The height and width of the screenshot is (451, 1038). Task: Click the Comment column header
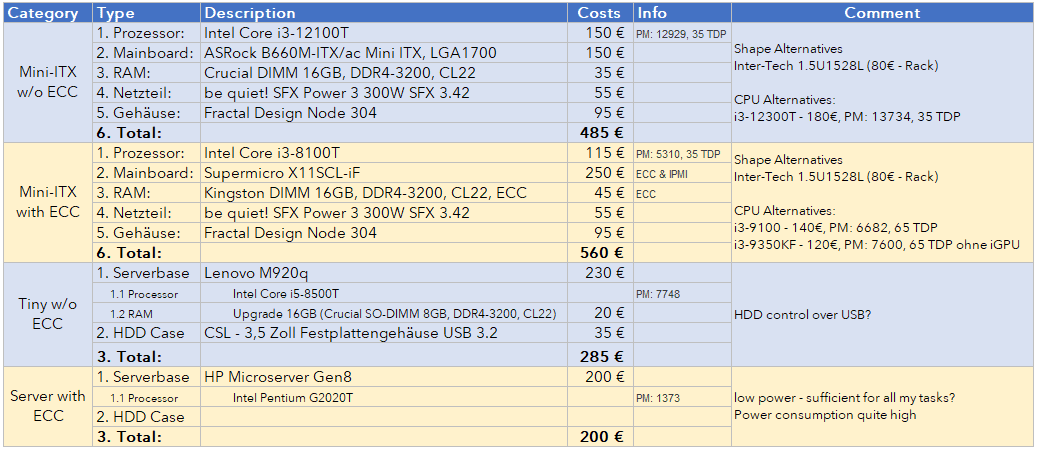[x=882, y=13]
